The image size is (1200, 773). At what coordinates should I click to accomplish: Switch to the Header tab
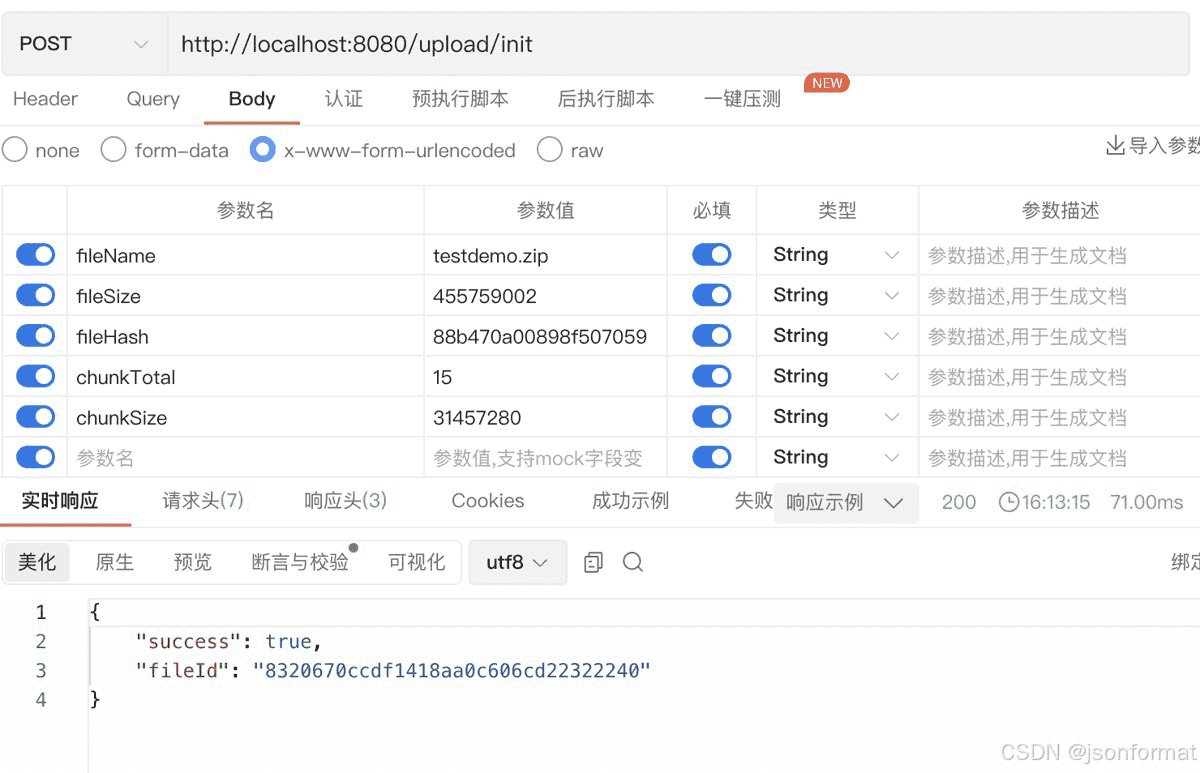[45, 99]
